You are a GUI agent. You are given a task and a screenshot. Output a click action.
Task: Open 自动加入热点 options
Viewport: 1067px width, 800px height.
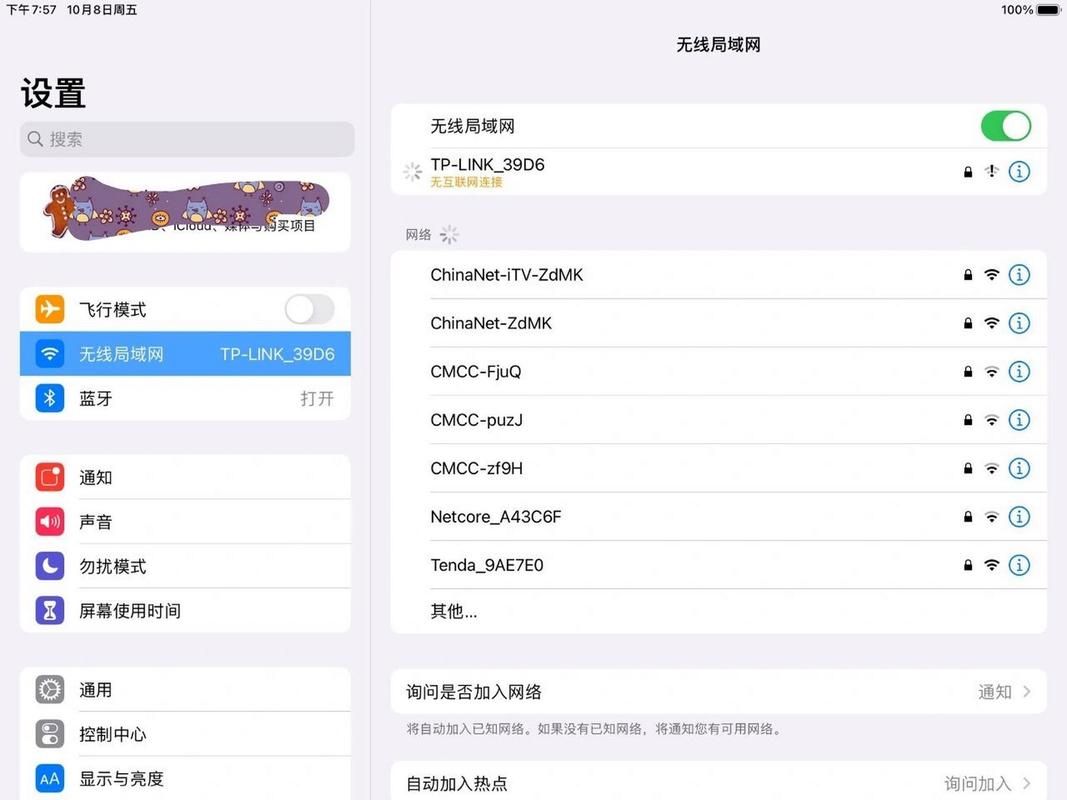pyautogui.click(x=718, y=783)
